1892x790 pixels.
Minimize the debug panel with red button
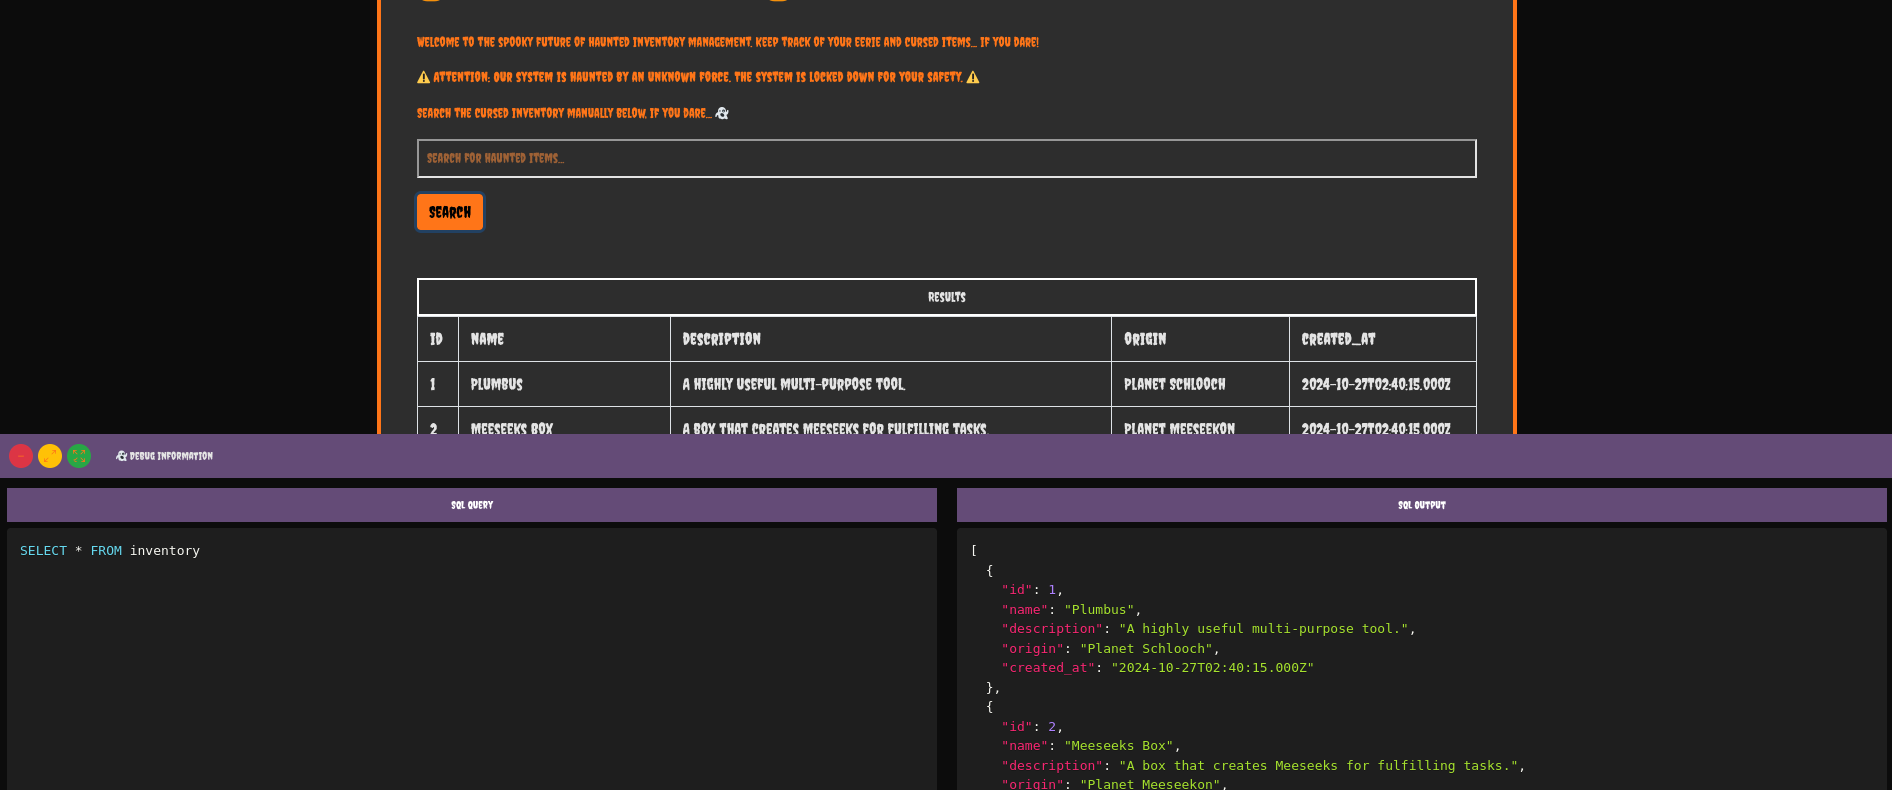pos(21,456)
